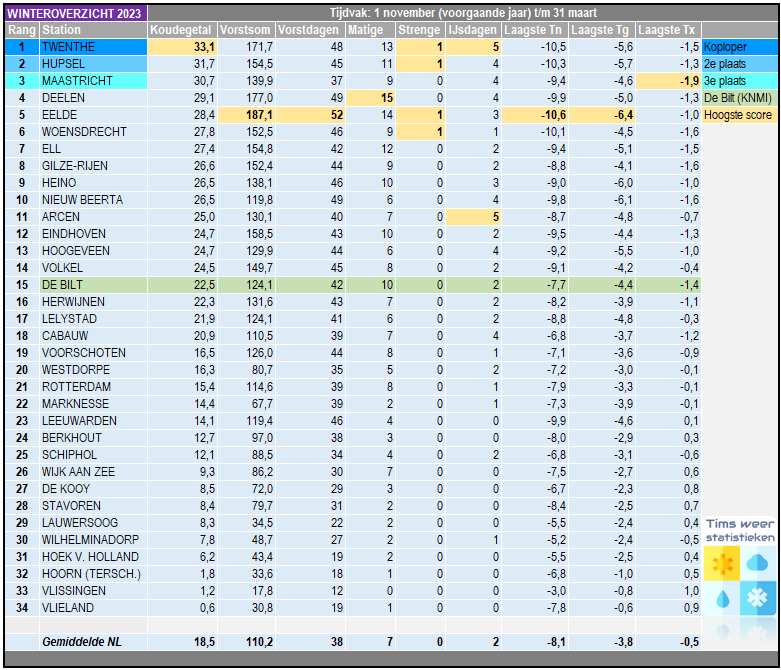Image resolution: width=781 pixels, height=670 pixels.
Task: Click the snowflake icon in the logo
Action: coord(758,598)
